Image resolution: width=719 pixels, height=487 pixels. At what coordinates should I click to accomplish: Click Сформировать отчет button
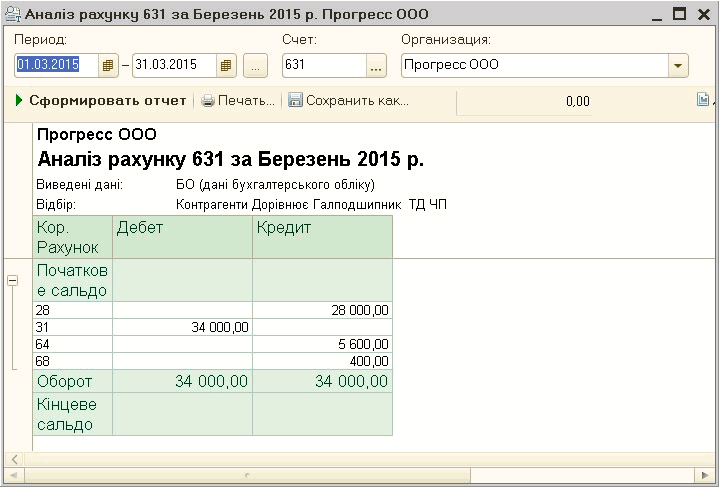tap(101, 100)
